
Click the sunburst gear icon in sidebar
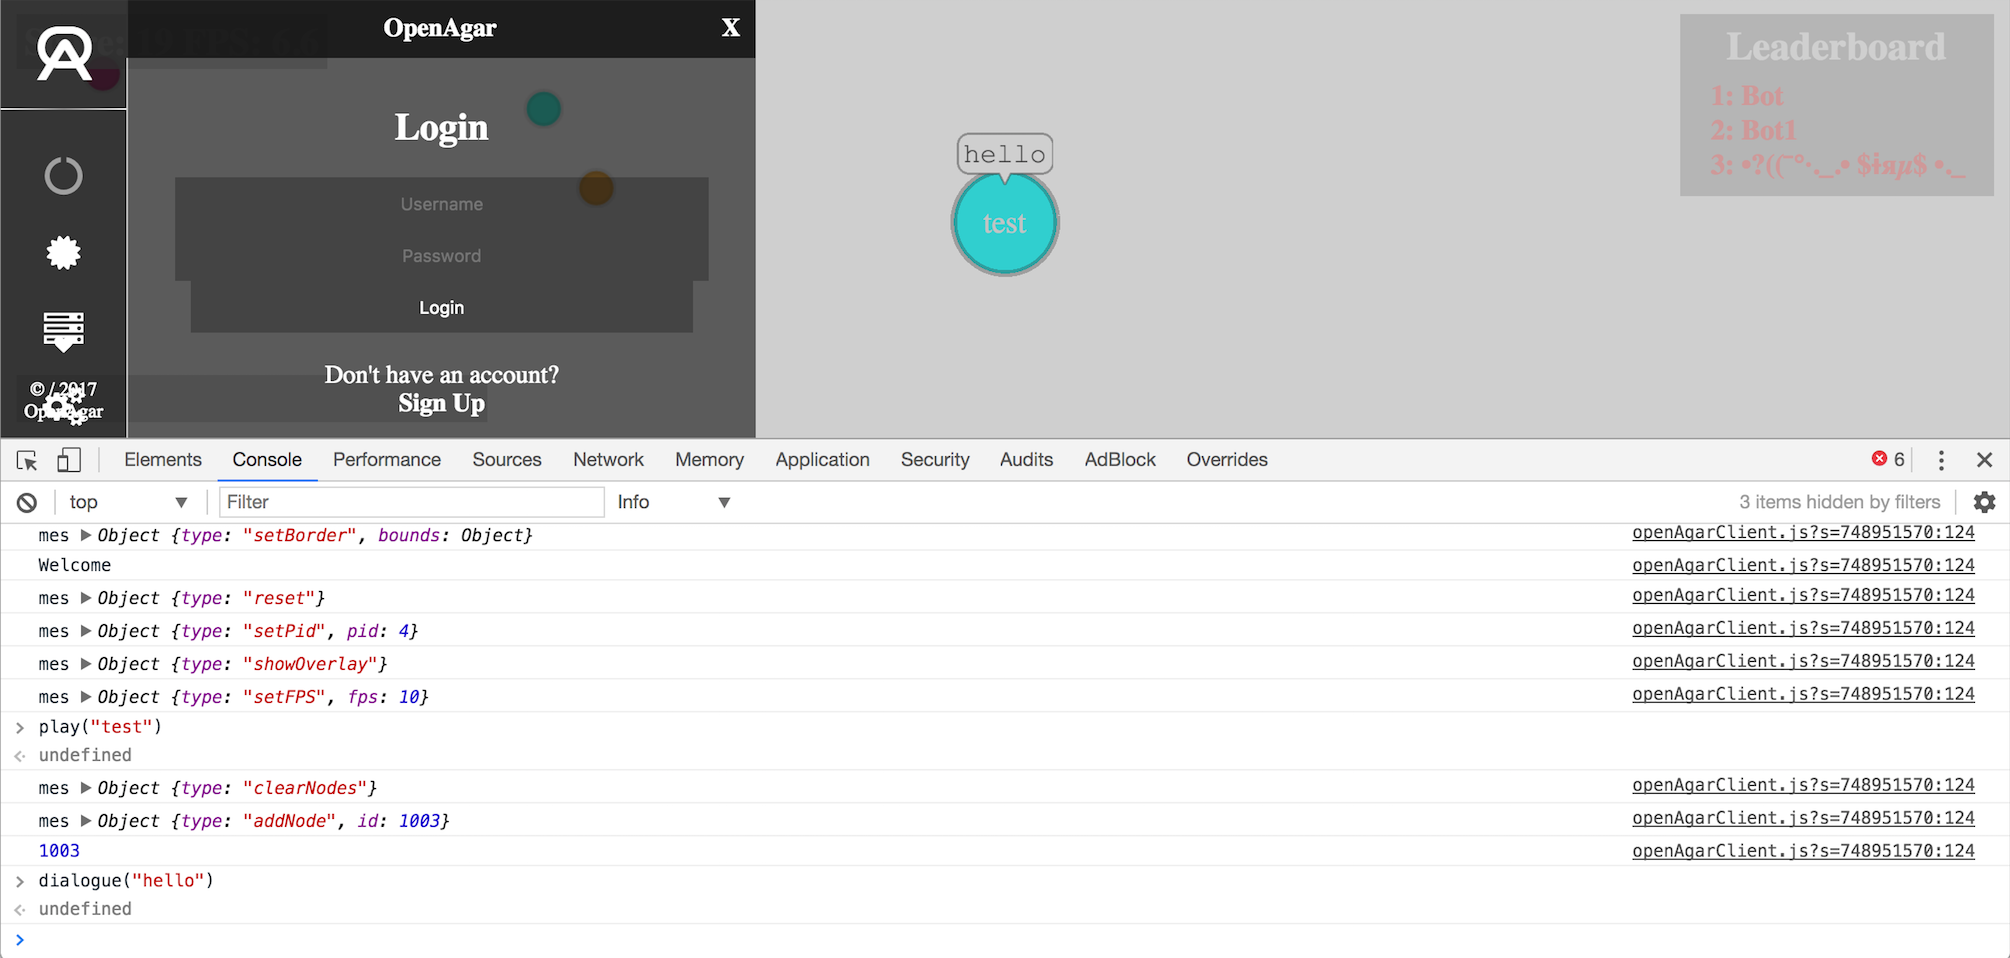[x=62, y=252]
